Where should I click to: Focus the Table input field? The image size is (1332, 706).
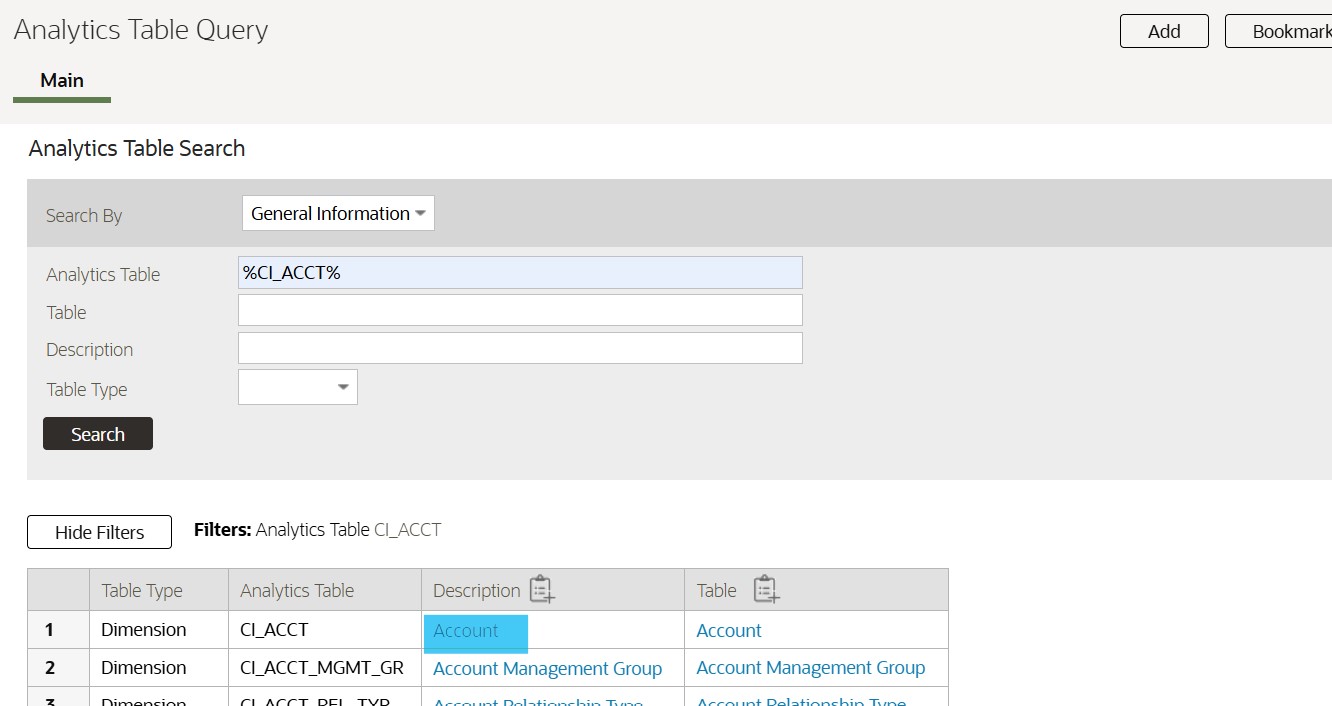point(520,310)
